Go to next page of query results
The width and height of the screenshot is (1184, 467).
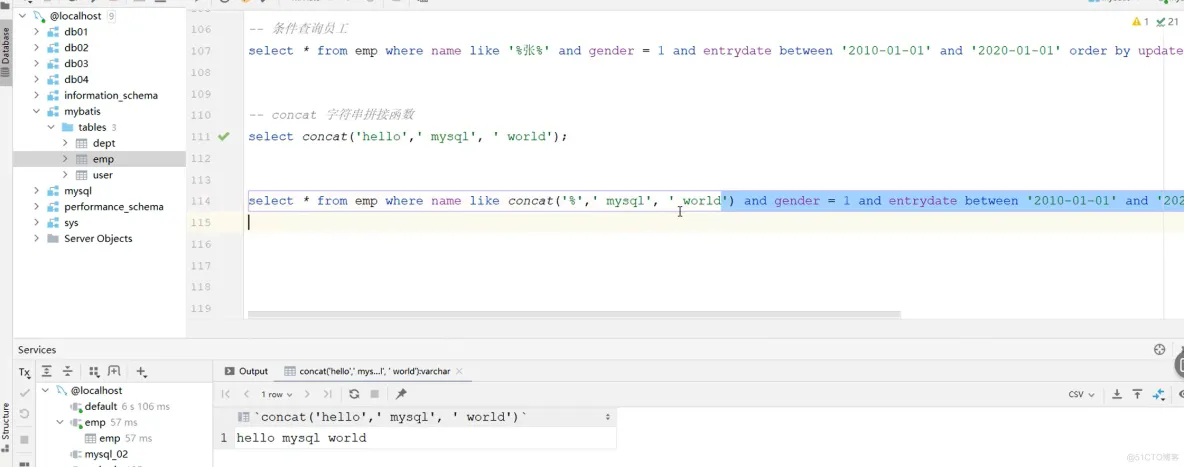(x=307, y=394)
